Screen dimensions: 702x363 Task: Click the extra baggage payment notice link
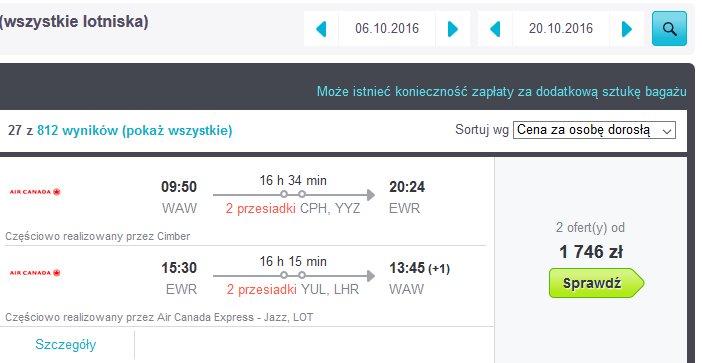click(x=501, y=91)
